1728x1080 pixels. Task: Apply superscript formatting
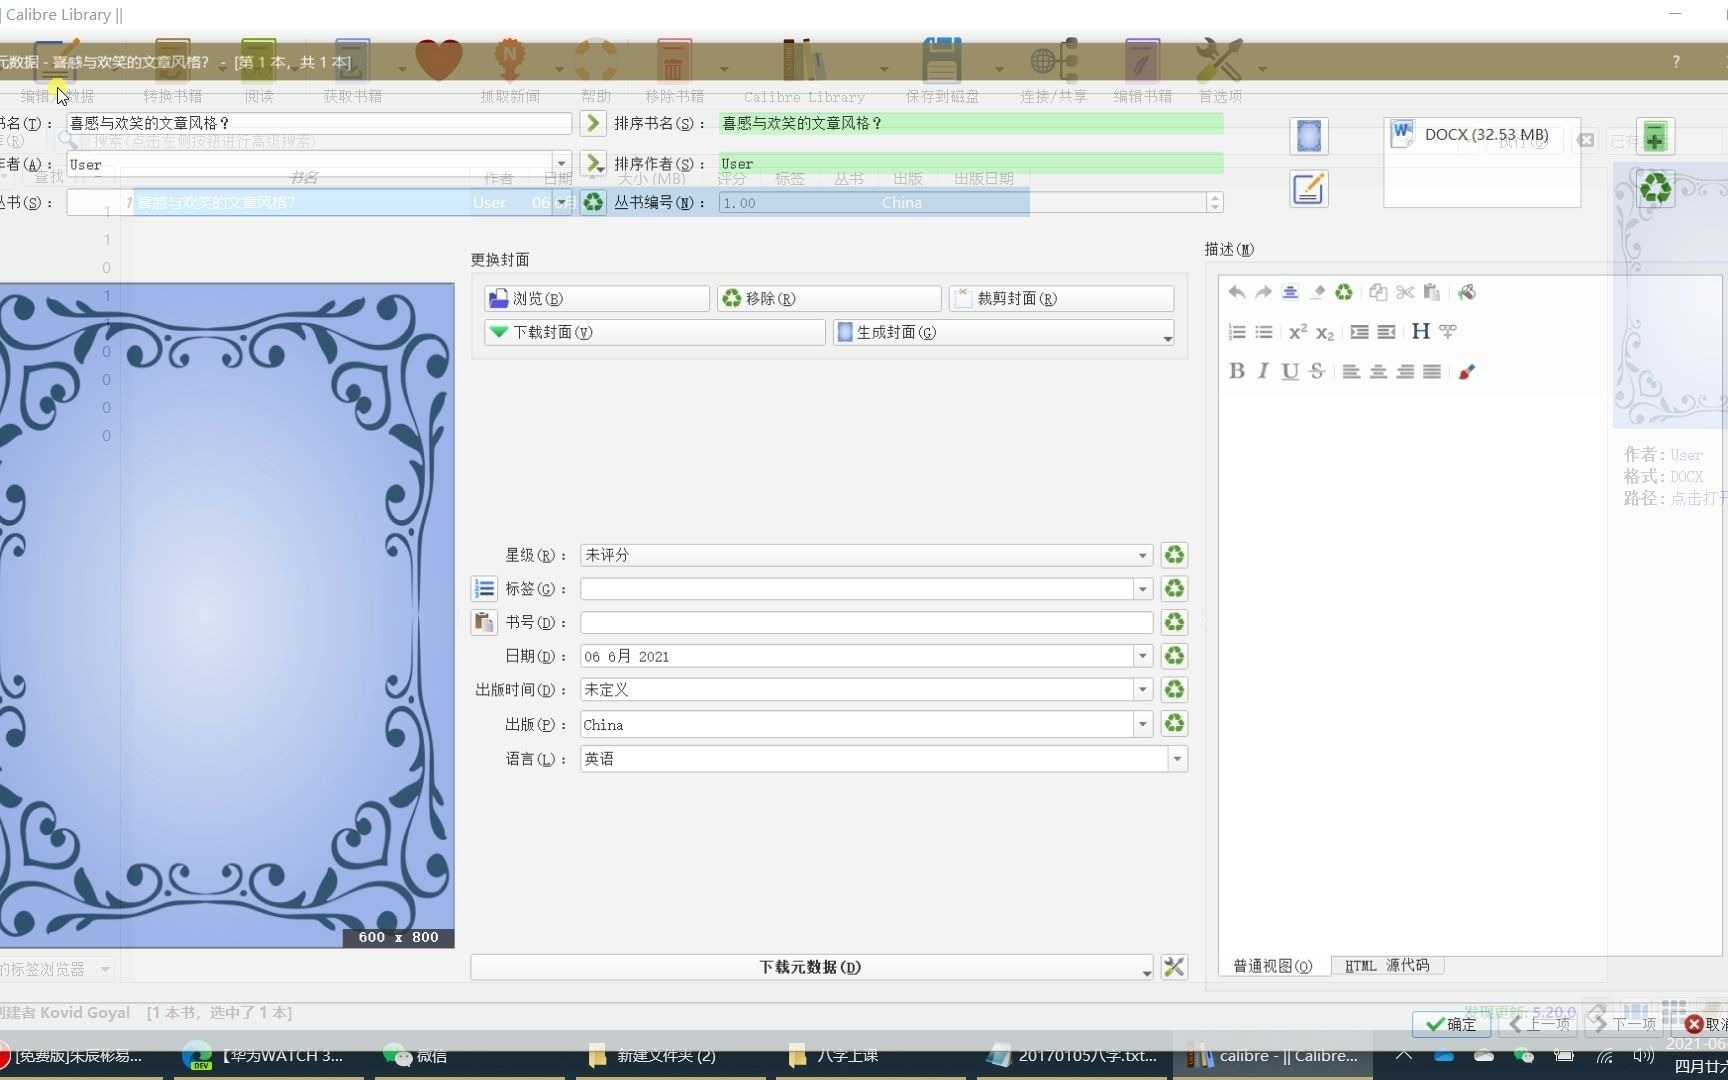(x=1298, y=332)
